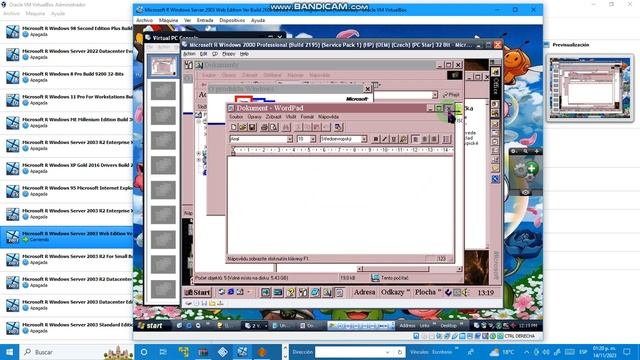Click Buscar search box on Windows taskbar
640x360 pixels.
coord(77,352)
